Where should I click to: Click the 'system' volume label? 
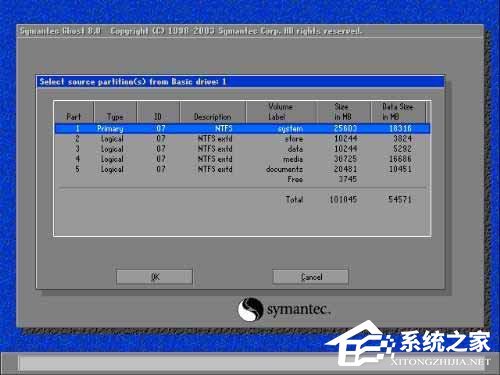coord(290,129)
